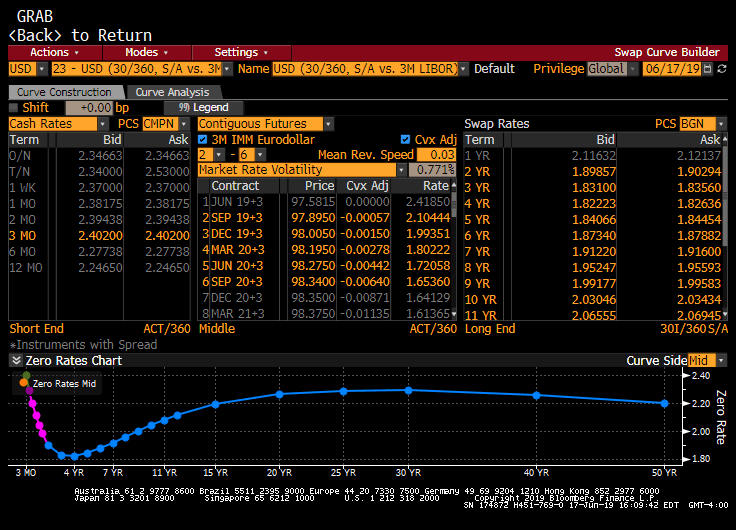Click the T/N ask value 2.53000
The width and height of the screenshot is (736, 530).
[x=167, y=172]
